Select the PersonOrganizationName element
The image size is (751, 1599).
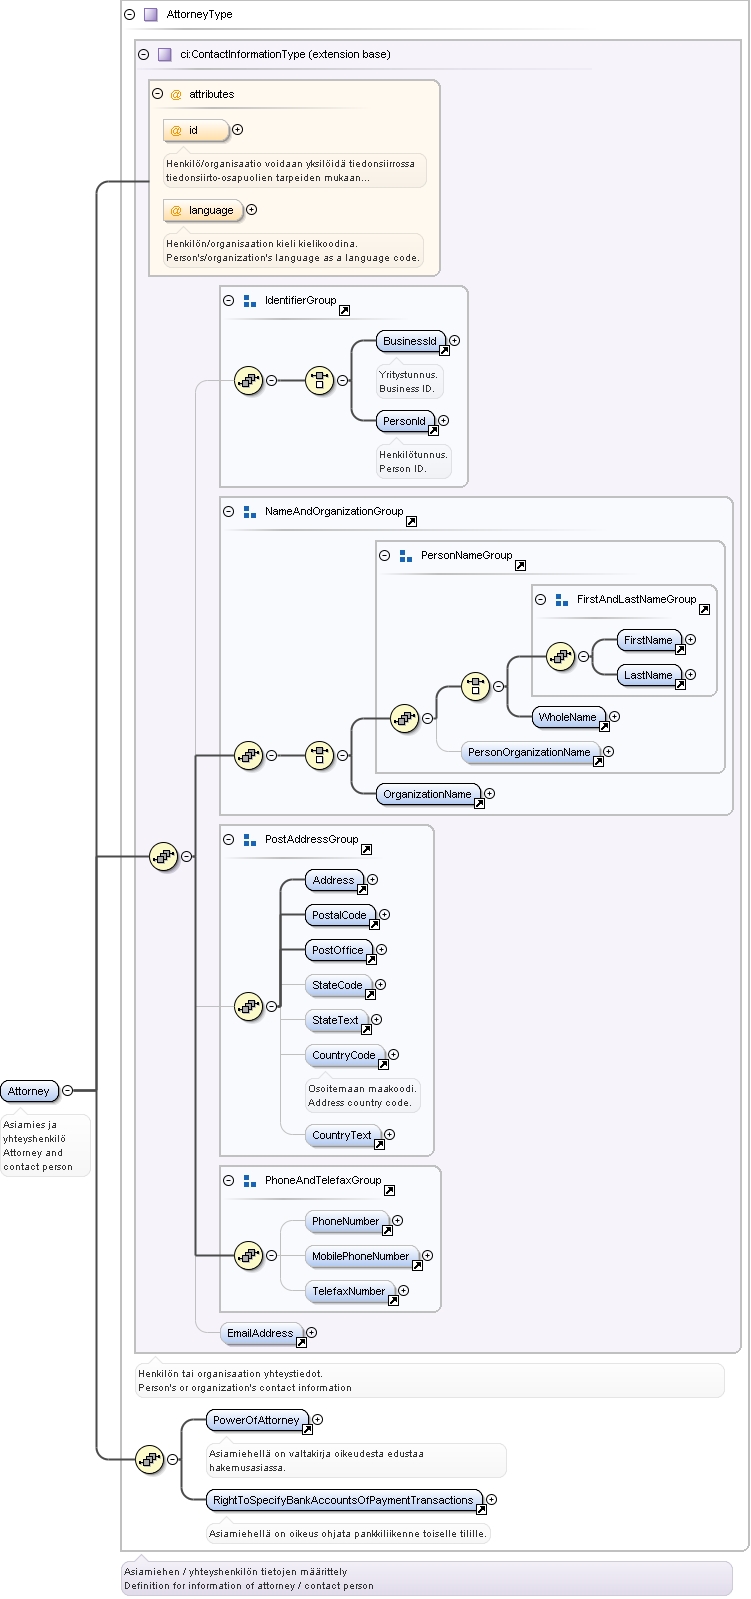[530, 752]
